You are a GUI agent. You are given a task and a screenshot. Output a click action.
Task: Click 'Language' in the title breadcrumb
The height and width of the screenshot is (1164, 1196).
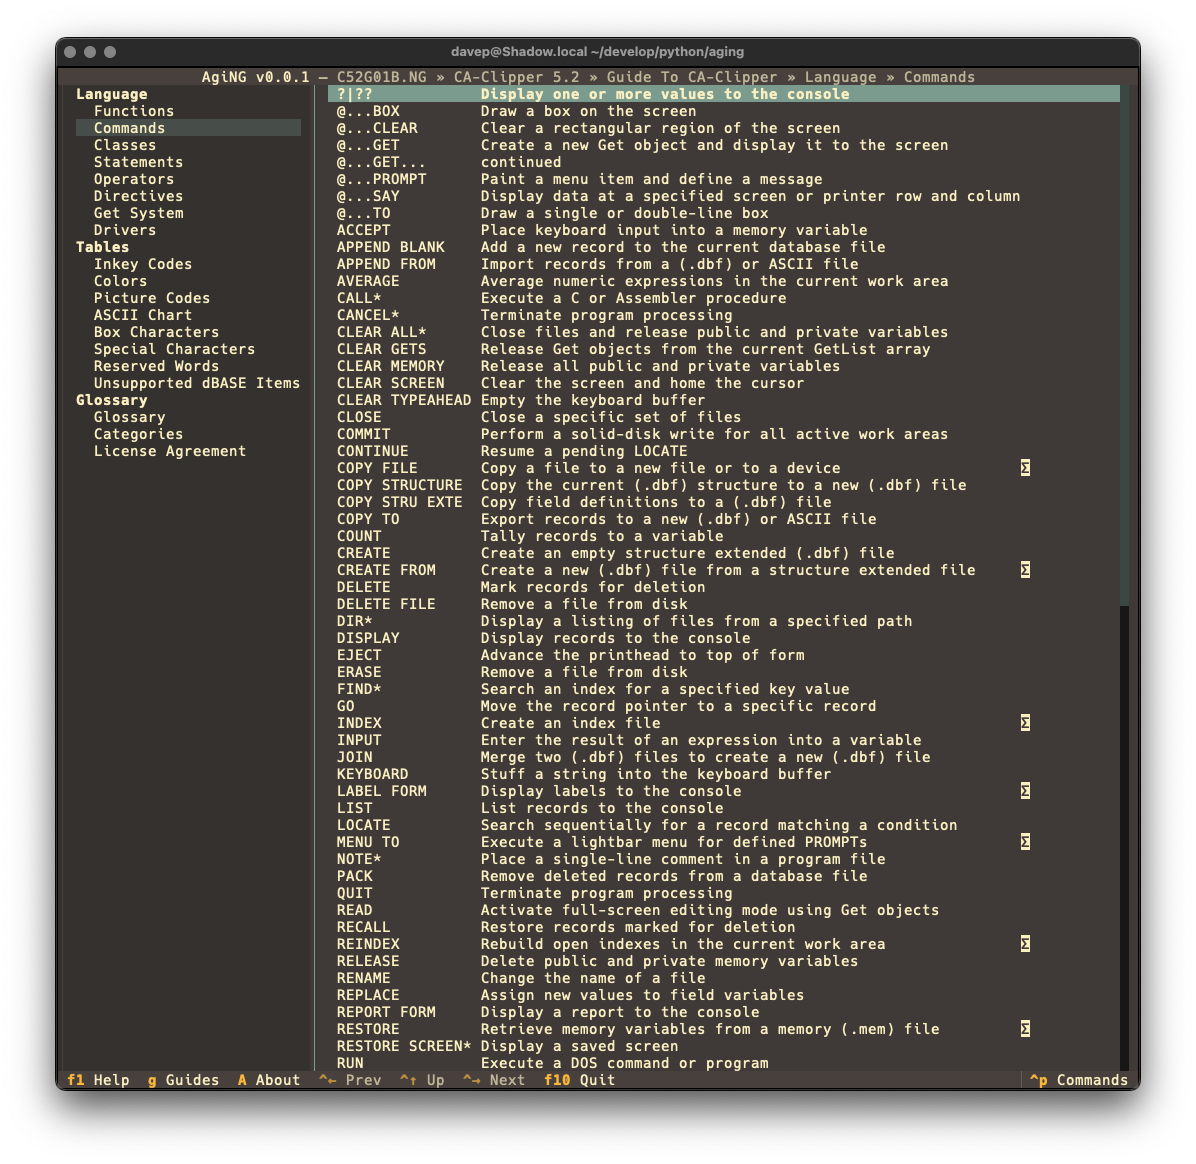click(840, 76)
